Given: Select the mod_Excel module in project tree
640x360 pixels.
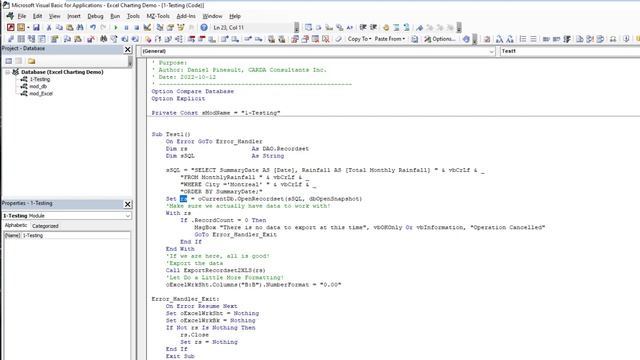Looking at the screenshot, I should 41,93.
